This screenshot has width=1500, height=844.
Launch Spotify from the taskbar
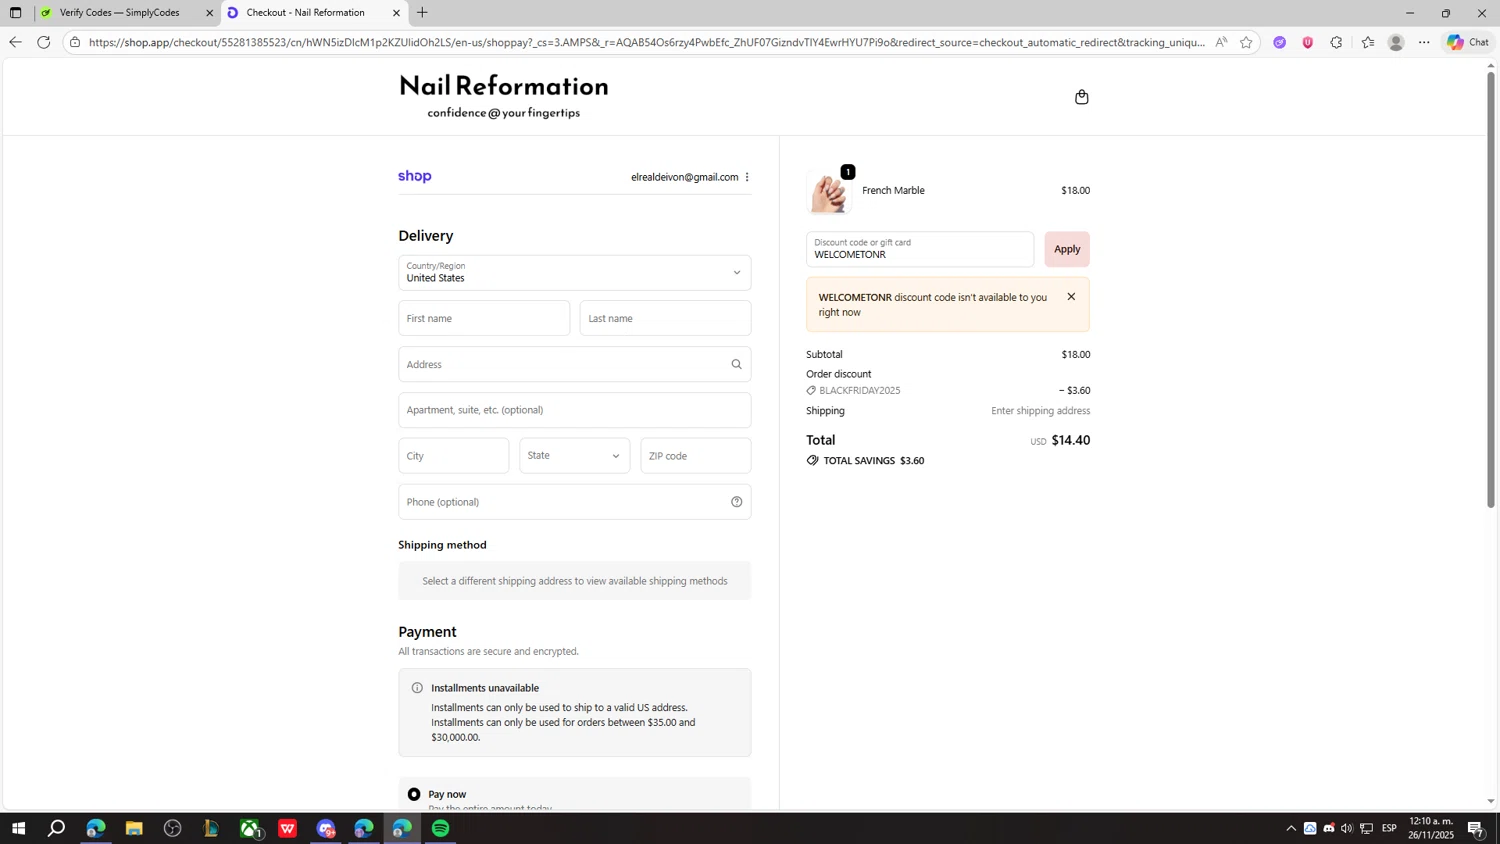[441, 828]
